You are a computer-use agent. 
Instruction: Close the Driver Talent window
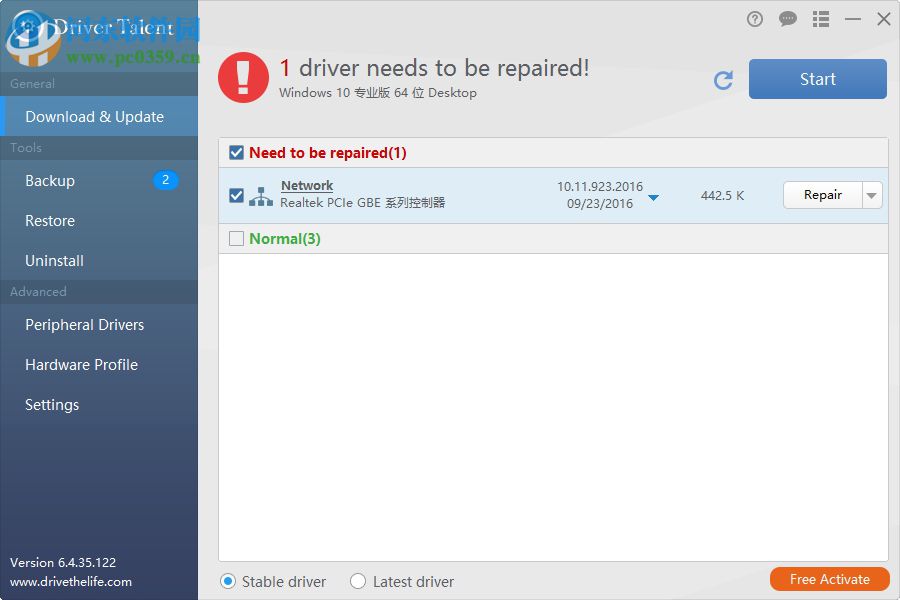pyautogui.click(x=884, y=20)
